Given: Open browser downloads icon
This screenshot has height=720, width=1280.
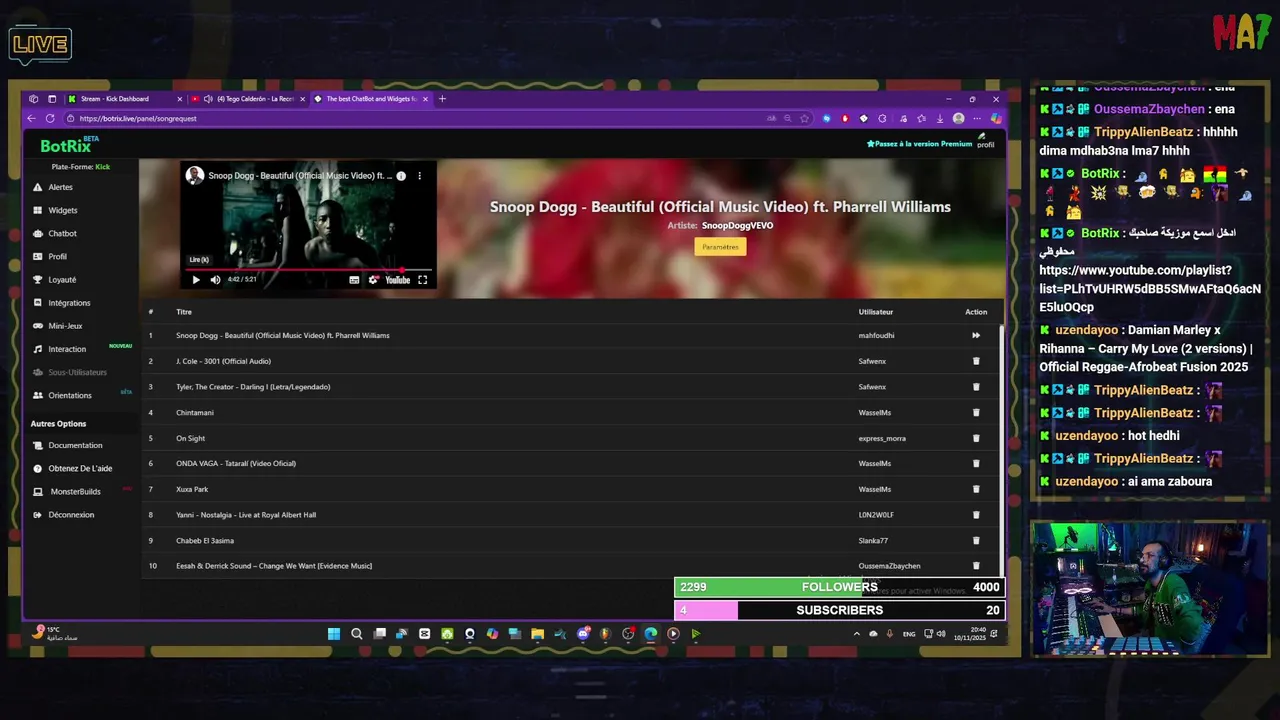Looking at the screenshot, I should (940, 118).
